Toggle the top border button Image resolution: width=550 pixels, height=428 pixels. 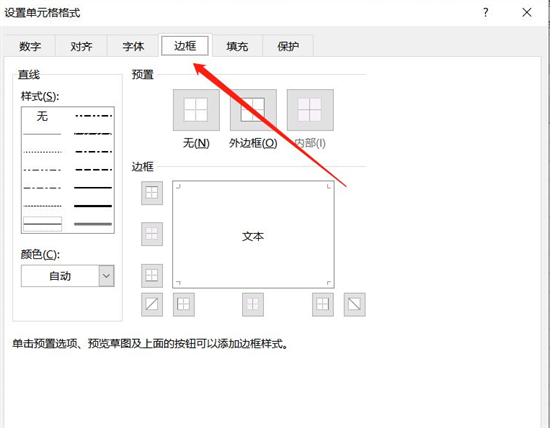click(152, 193)
